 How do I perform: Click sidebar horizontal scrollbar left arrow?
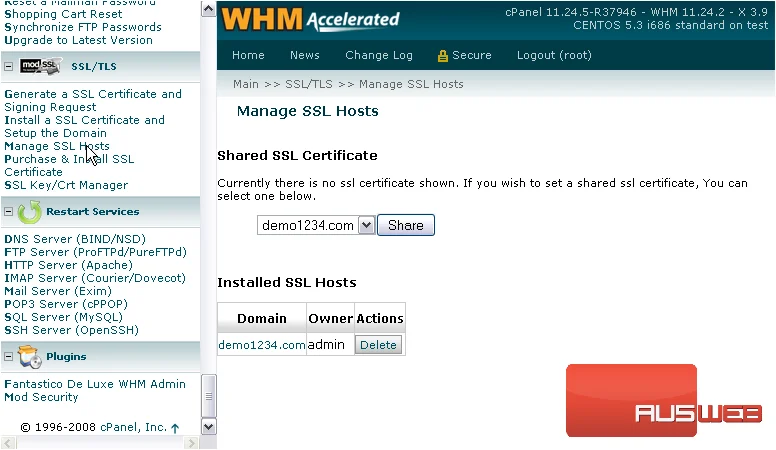[x=9, y=443]
